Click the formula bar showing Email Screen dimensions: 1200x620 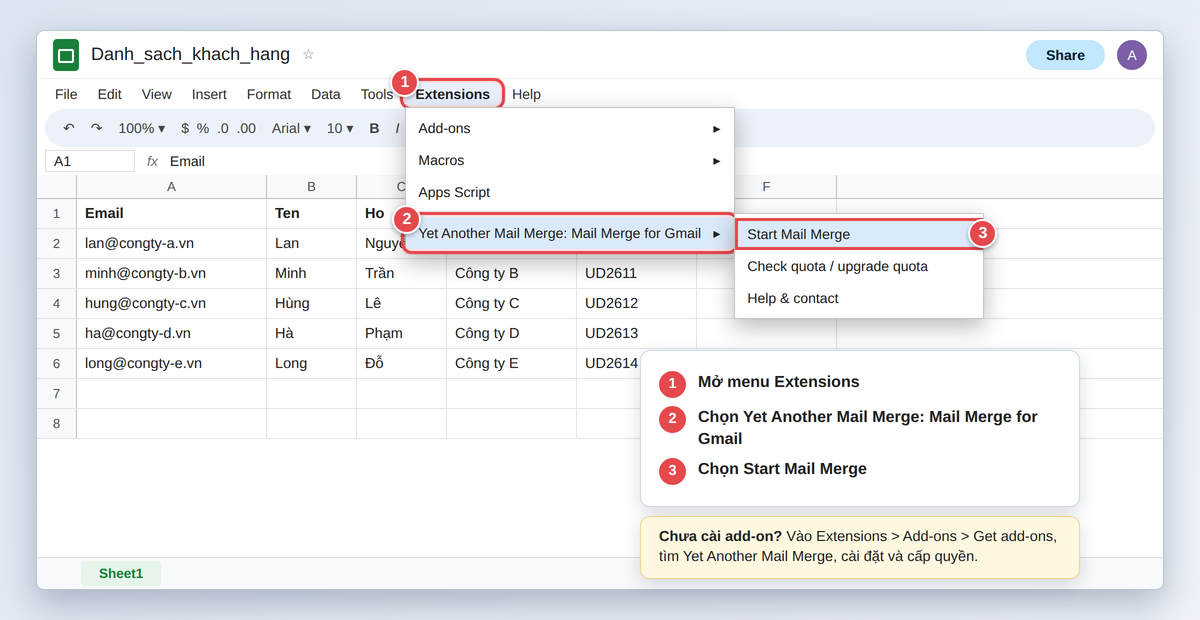[x=187, y=161]
